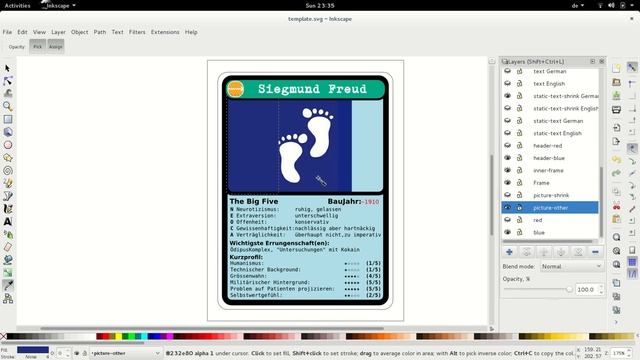Image resolution: width=640 pixels, height=360 pixels.
Task: Select the Spray tool
Action: point(7,234)
